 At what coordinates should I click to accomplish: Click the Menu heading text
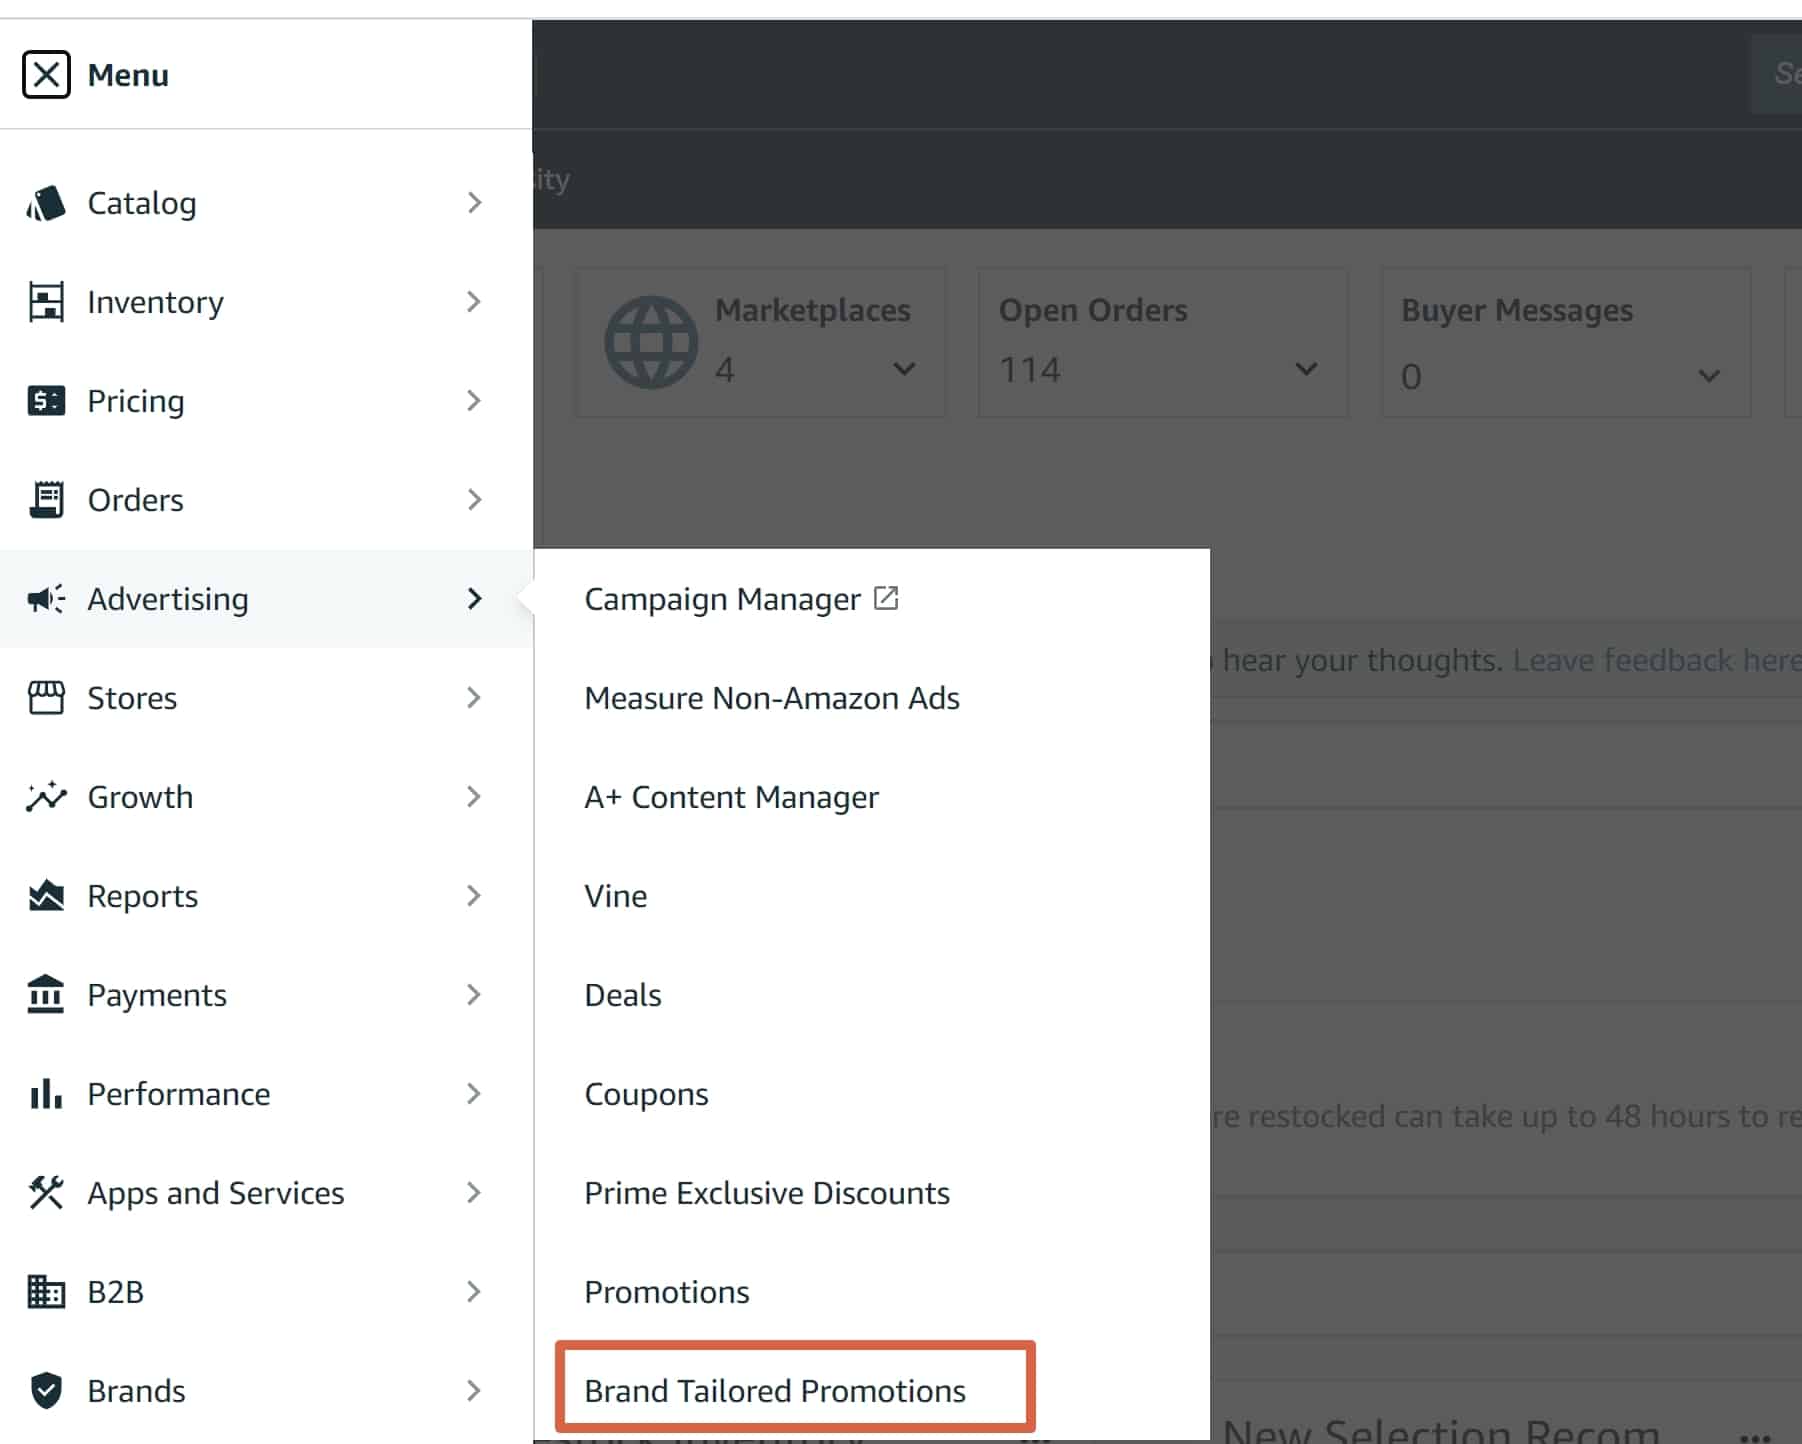128,75
